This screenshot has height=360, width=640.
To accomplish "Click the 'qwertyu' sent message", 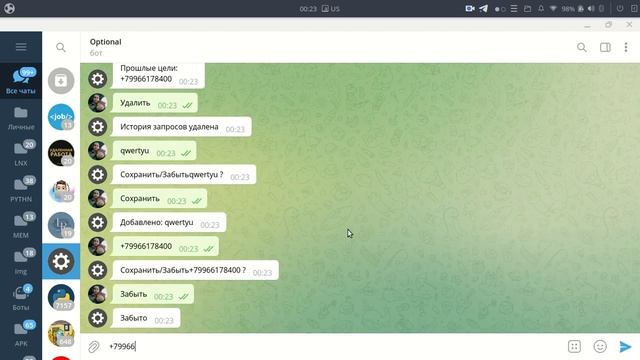I will [x=154, y=151].
